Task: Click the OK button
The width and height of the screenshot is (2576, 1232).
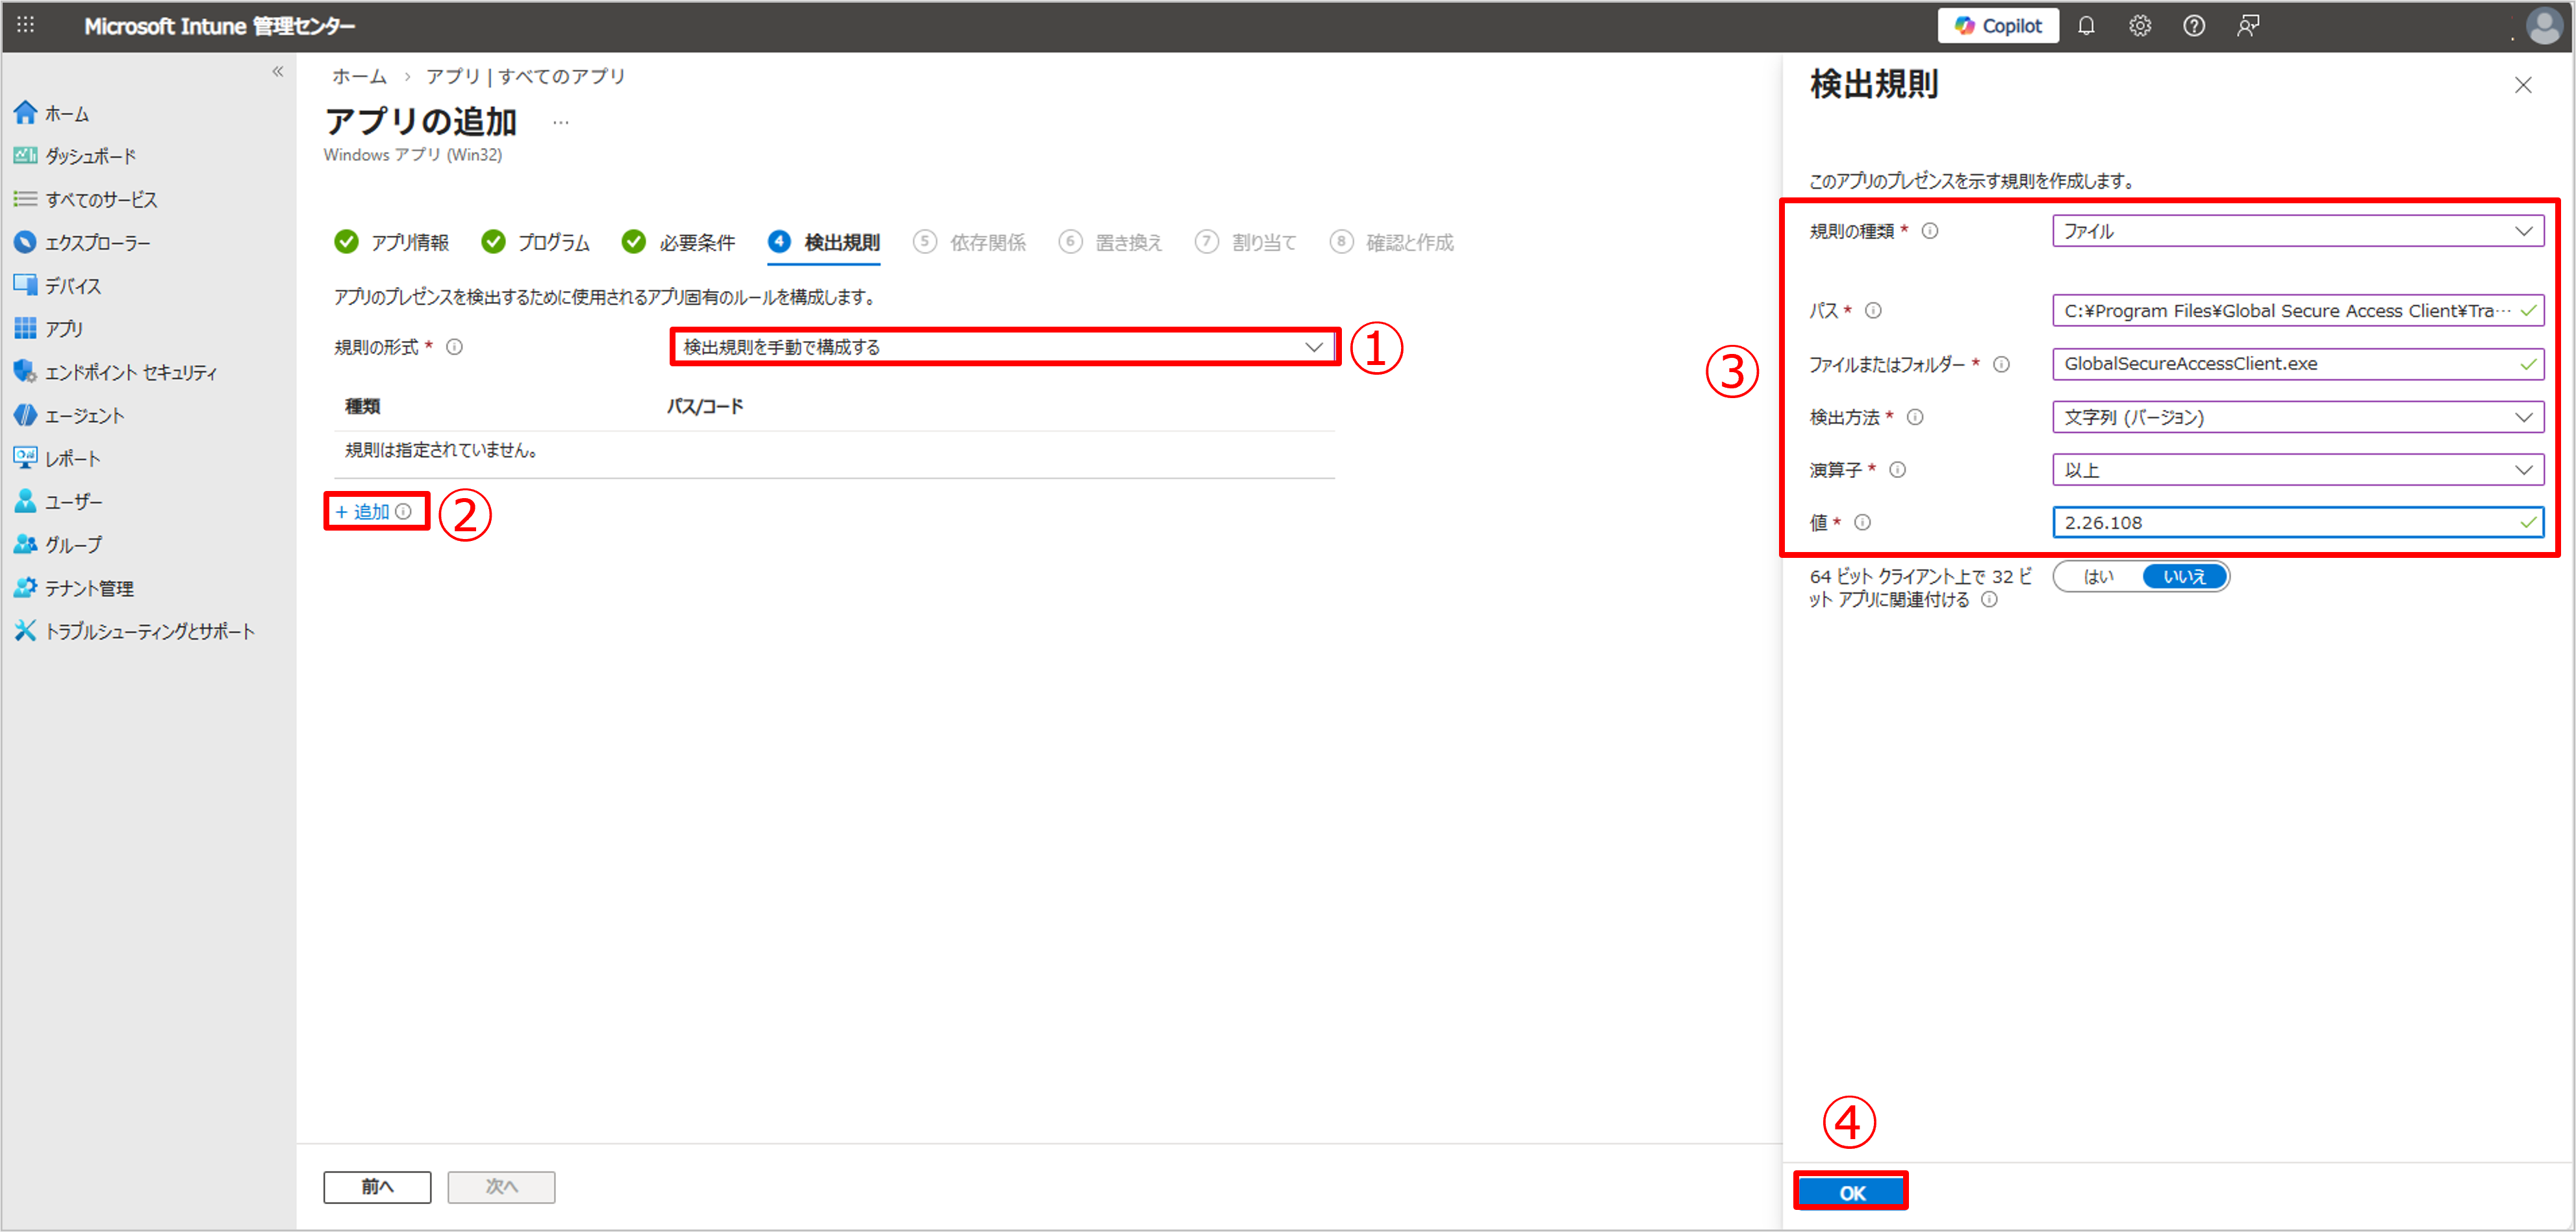Action: (1851, 1192)
